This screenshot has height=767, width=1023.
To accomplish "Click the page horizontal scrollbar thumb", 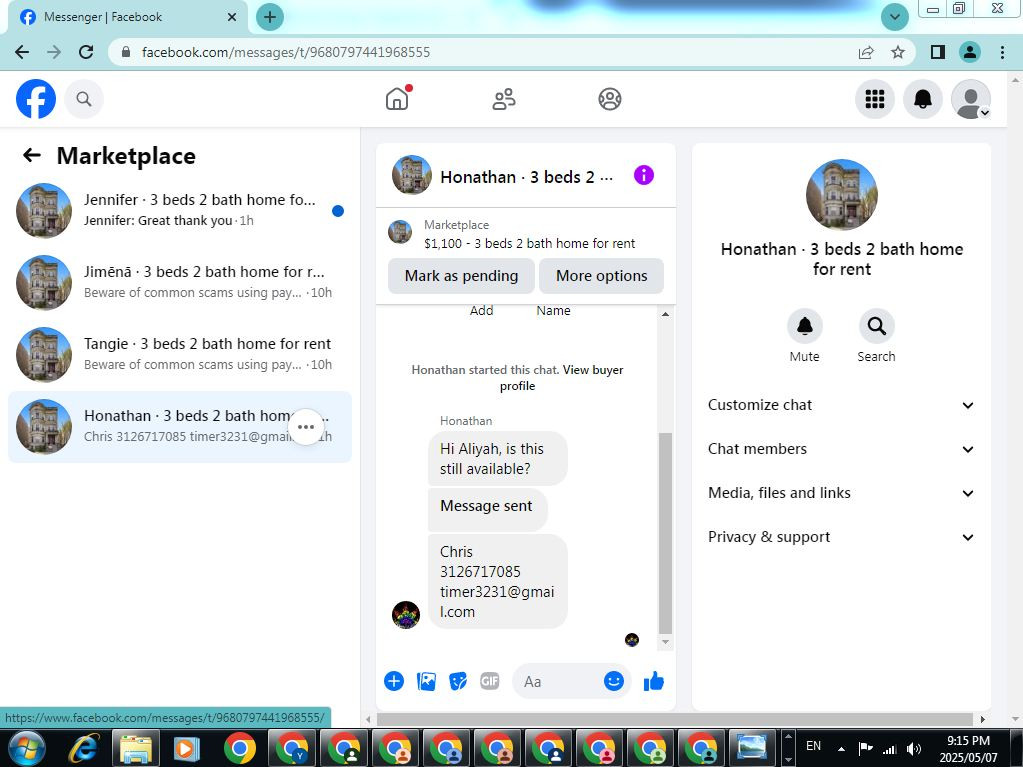I will pos(677,719).
